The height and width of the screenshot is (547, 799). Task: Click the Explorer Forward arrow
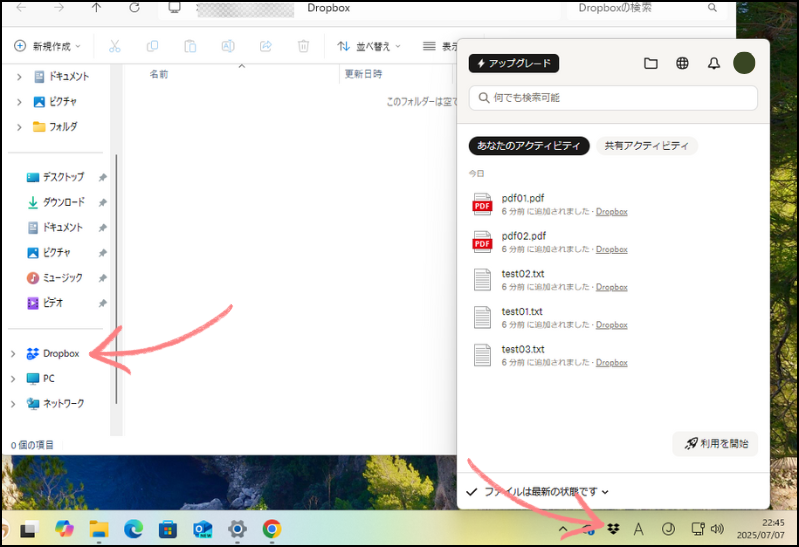(x=59, y=8)
